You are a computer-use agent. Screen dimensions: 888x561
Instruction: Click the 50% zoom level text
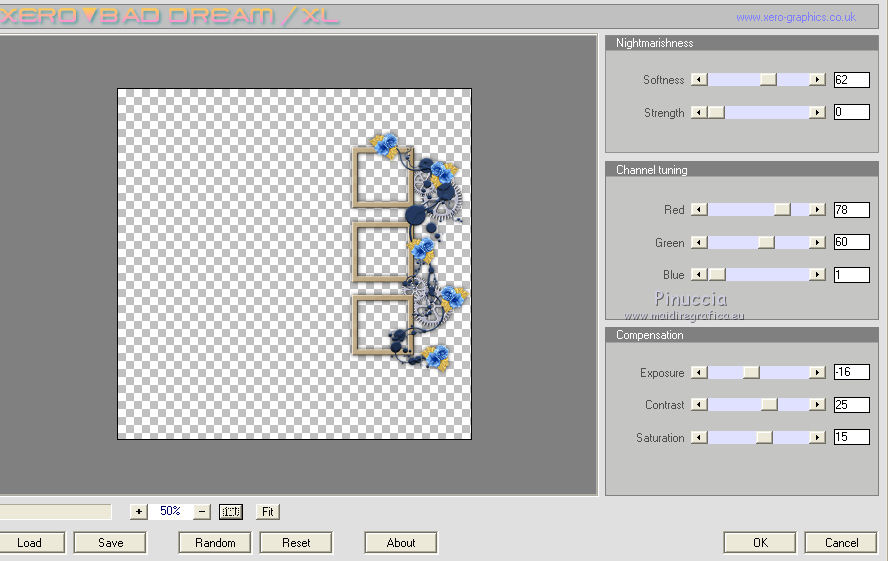click(170, 511)
